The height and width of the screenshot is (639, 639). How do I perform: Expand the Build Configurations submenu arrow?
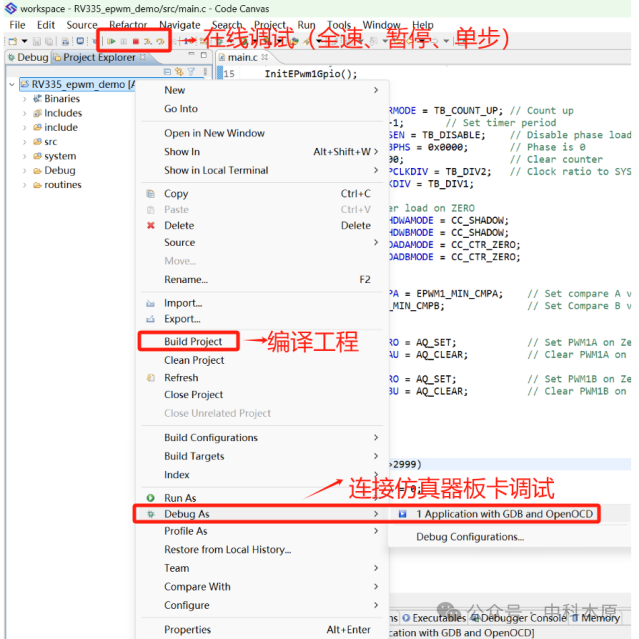pyautogui.click(x=376, y=437)
